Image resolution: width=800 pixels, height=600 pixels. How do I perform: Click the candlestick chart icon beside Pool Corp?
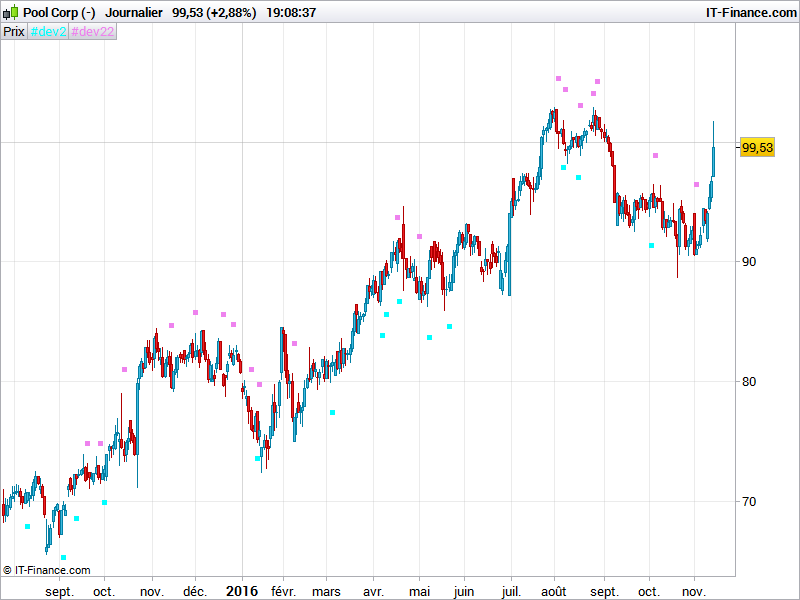pos(10,12)
